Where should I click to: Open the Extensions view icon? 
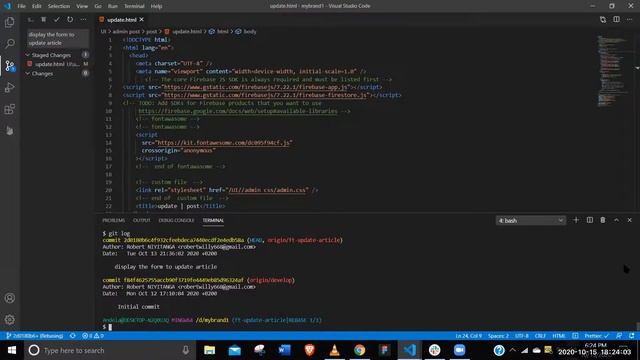[x=10, y=109]
